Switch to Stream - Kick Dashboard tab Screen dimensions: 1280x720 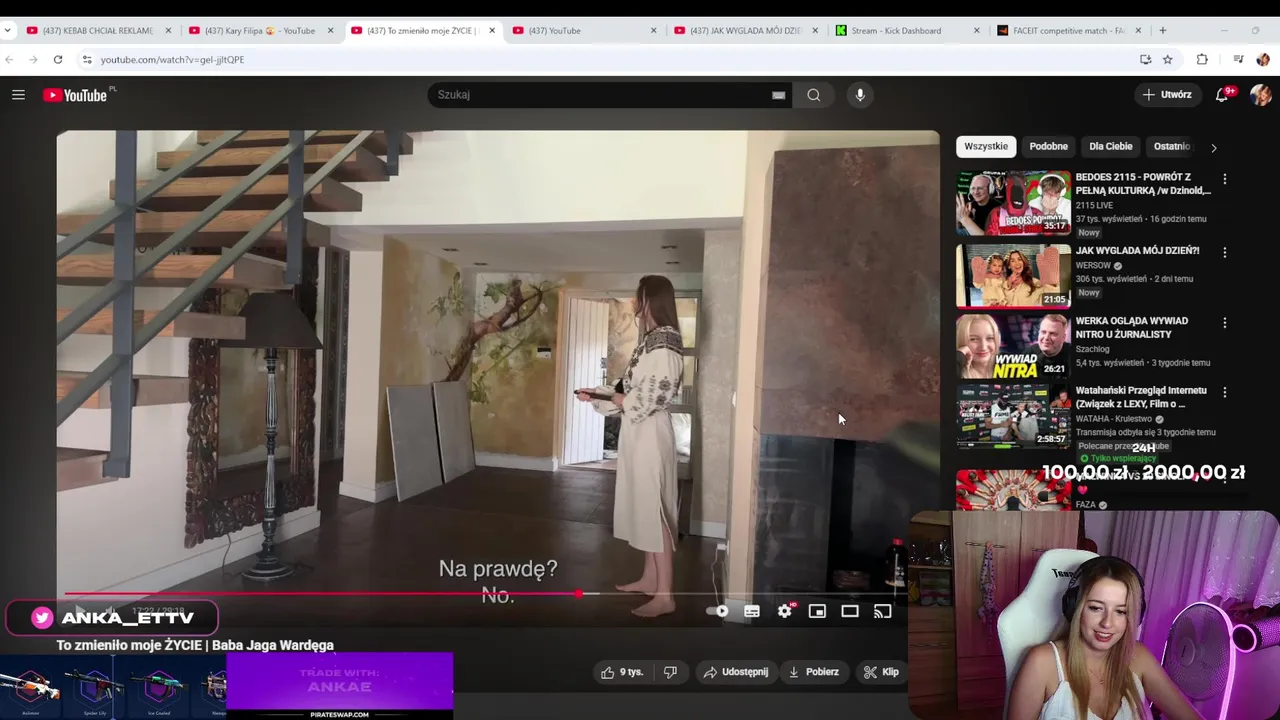coord(909,31)
